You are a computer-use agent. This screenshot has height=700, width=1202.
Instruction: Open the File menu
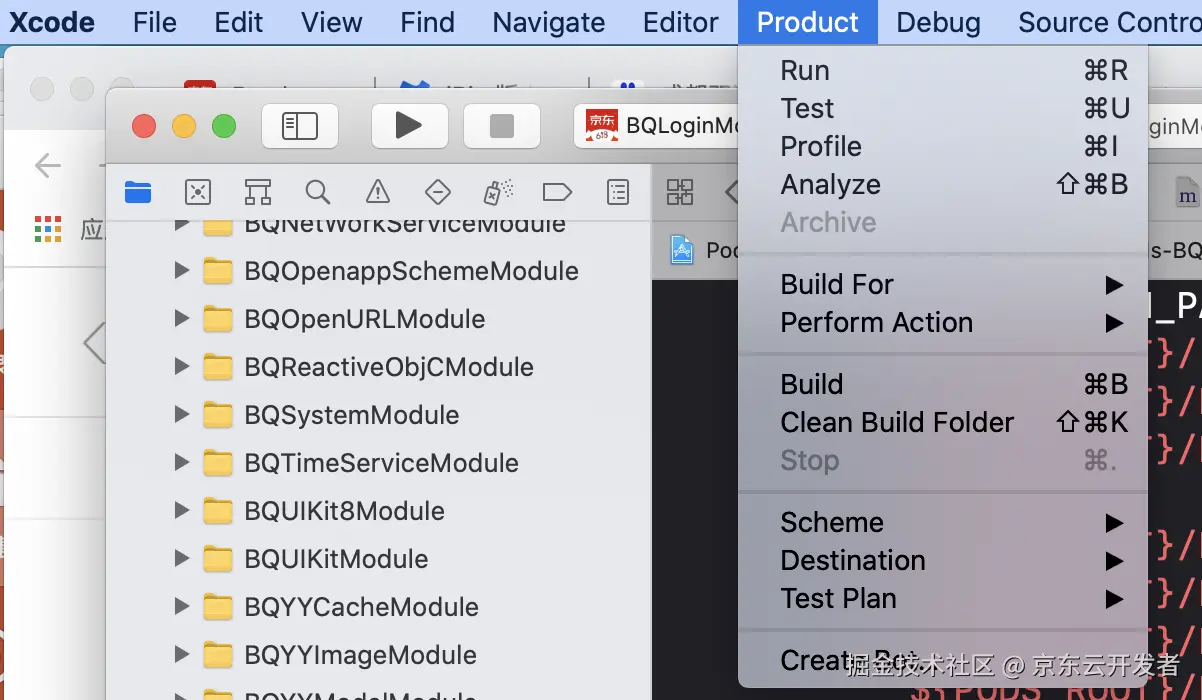155,22
